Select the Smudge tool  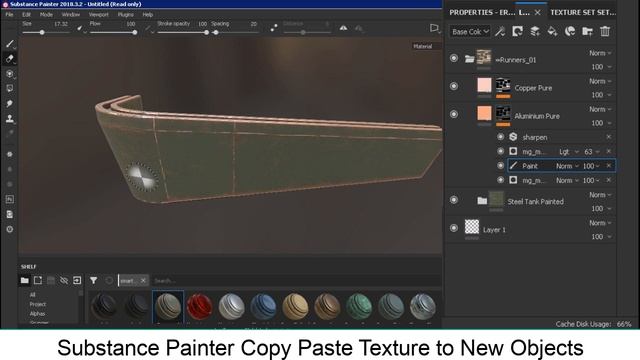(10, 104)
